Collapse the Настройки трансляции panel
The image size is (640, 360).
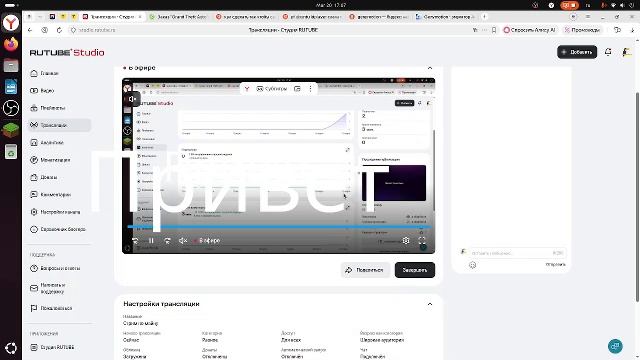point(430,304)
